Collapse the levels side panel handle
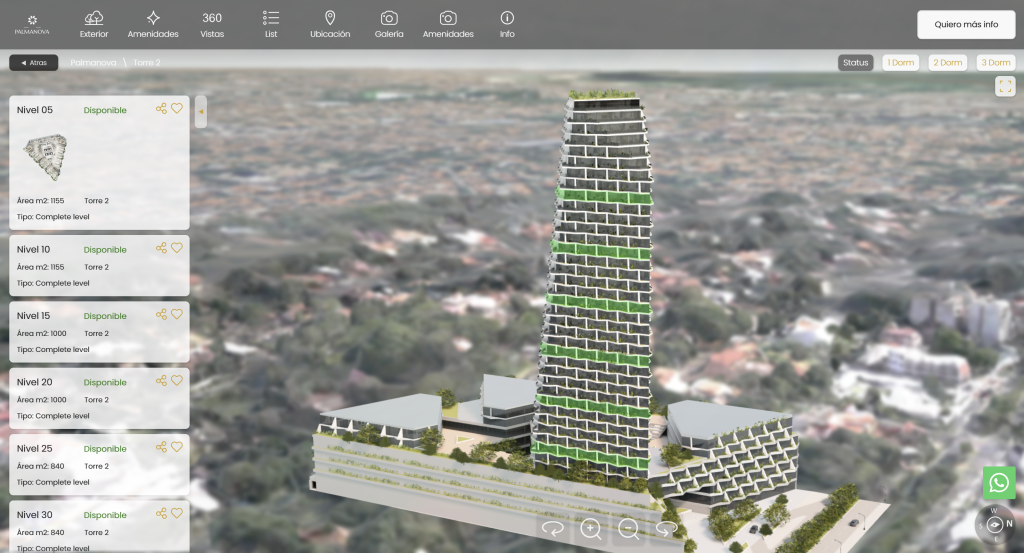Screen dimensions: 1024x553 (201, 111)
